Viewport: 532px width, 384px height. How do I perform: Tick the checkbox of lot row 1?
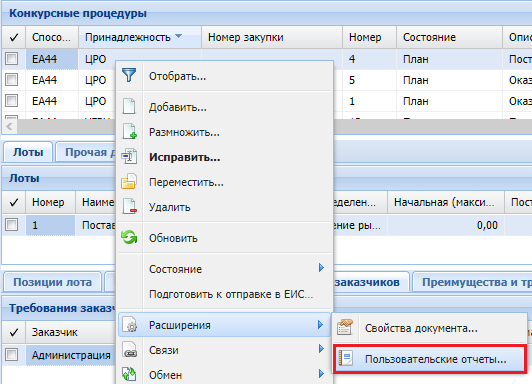pos(12,225)
